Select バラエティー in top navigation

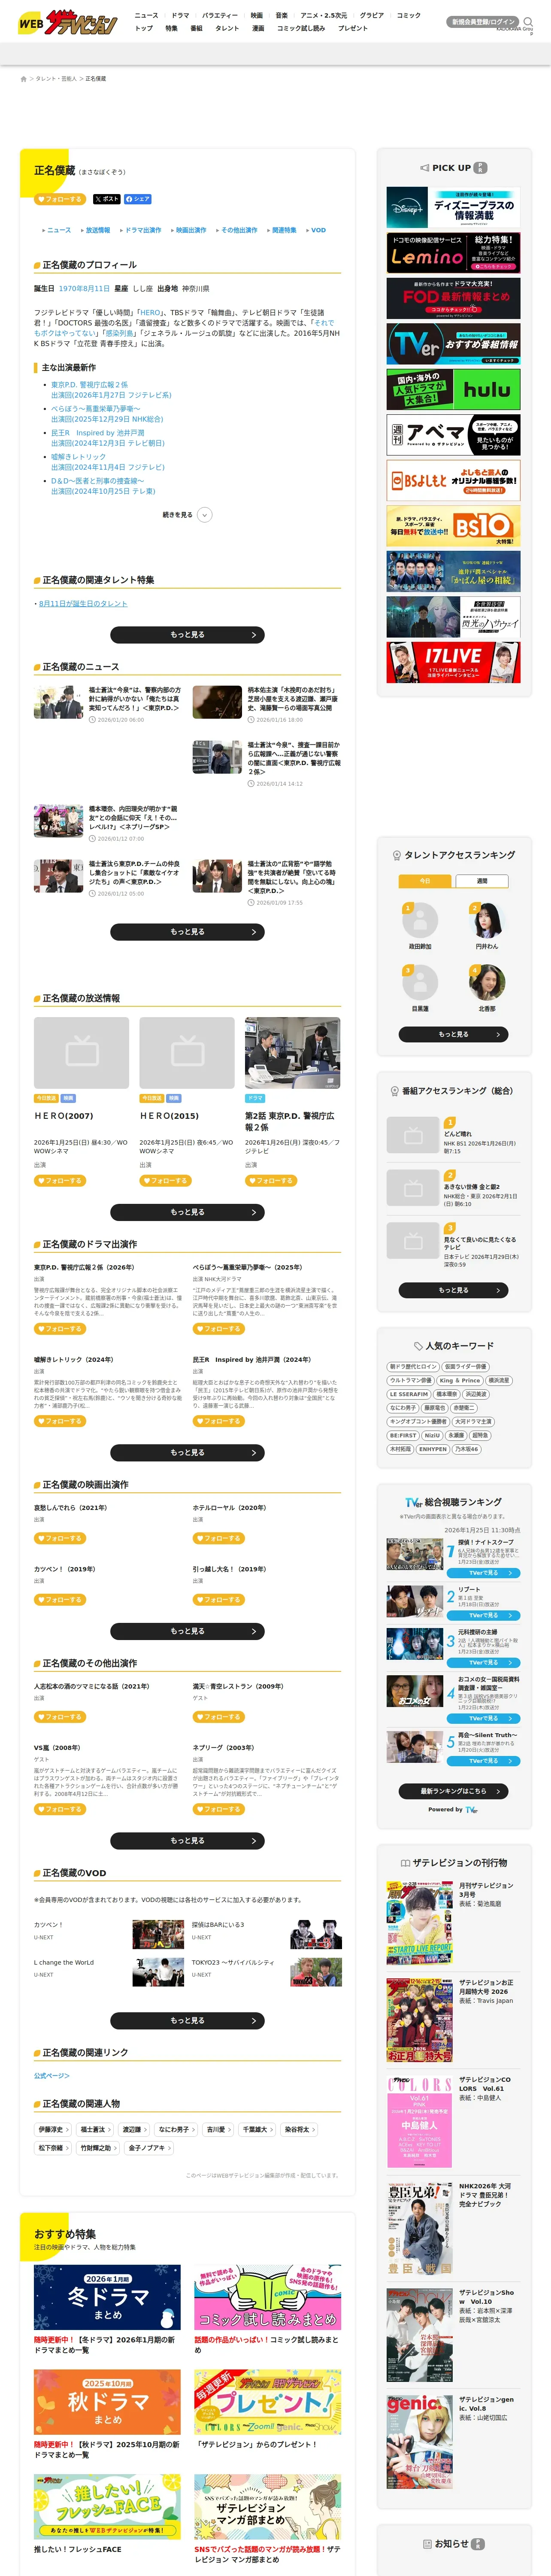(x=220, y=16)
